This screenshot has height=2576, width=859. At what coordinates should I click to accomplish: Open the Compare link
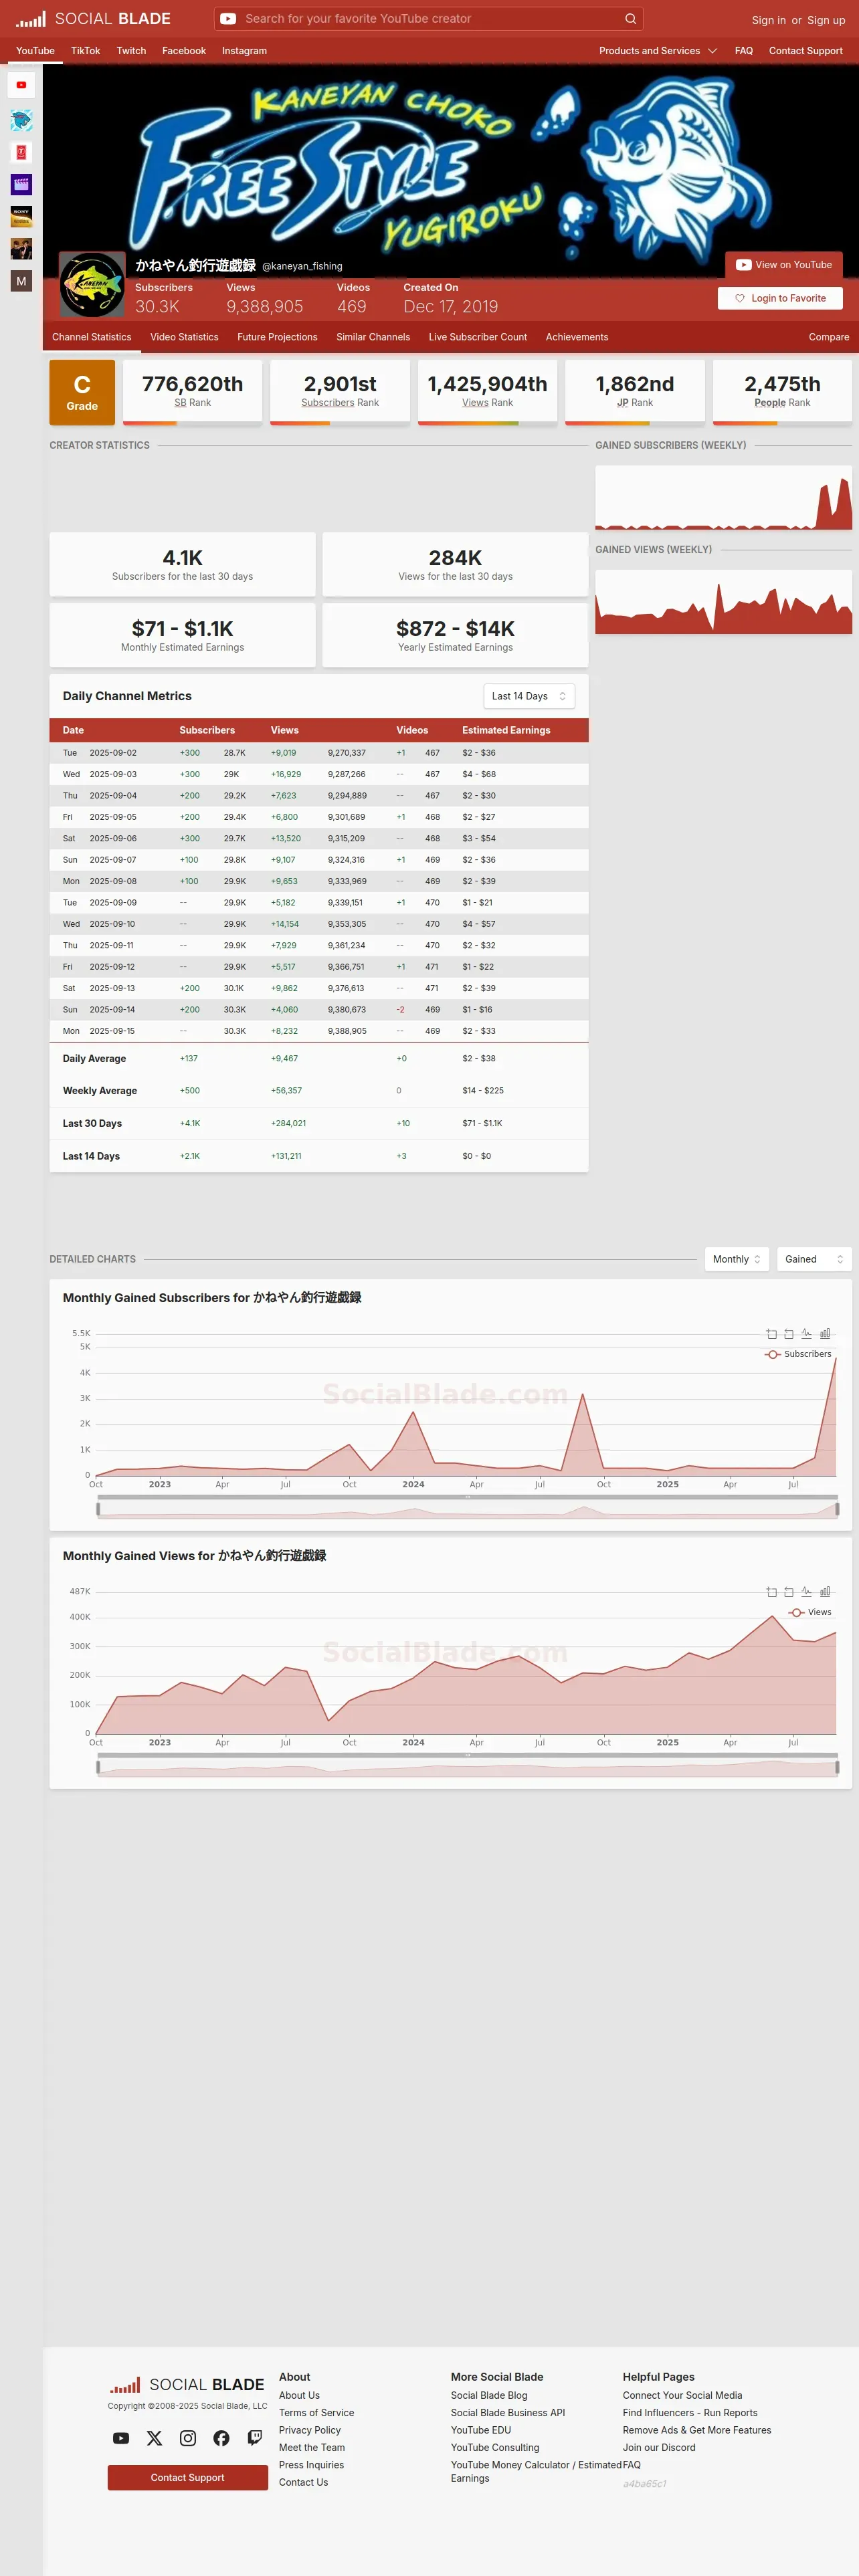pos(829,337)
